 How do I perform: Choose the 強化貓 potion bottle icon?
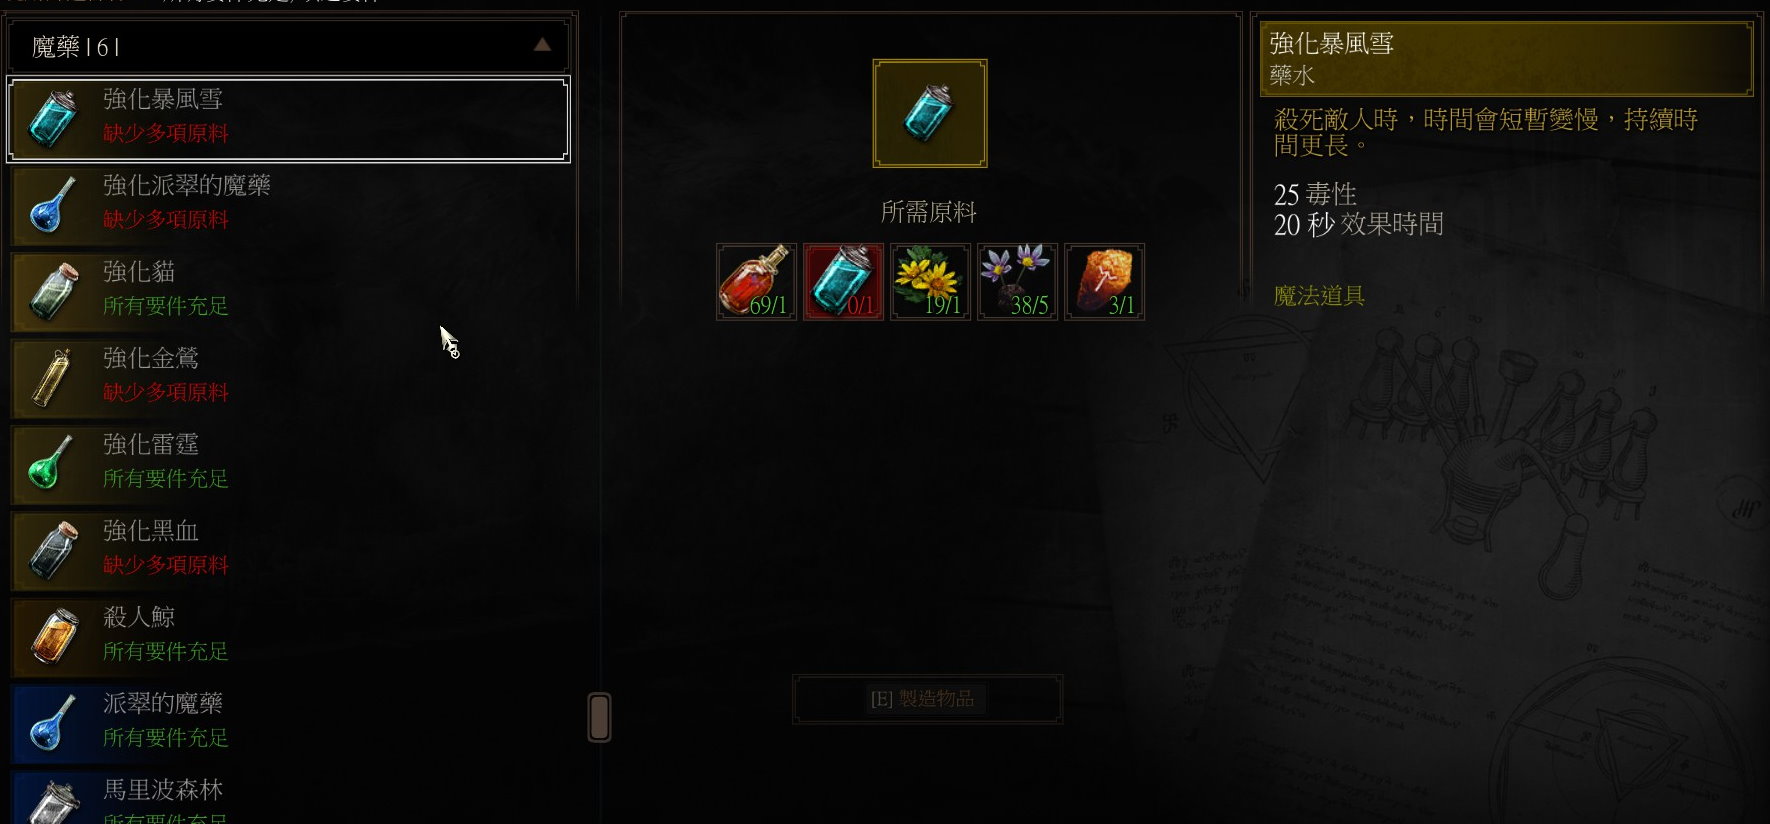[53, 291]
